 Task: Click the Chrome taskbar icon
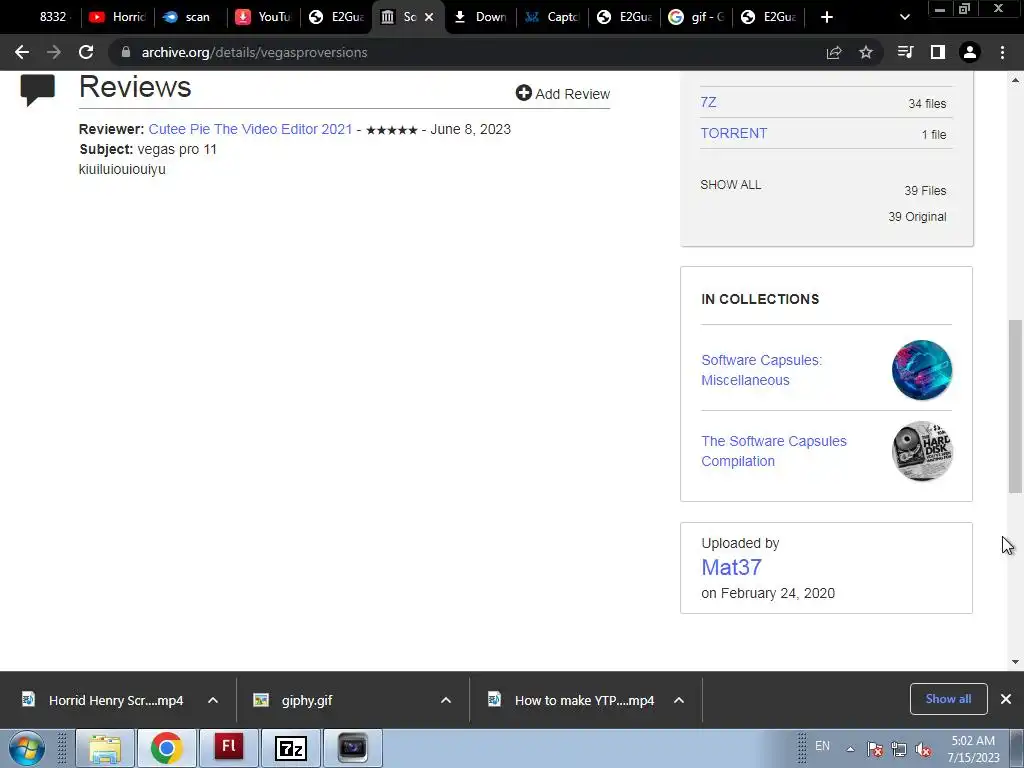[167, 748]
